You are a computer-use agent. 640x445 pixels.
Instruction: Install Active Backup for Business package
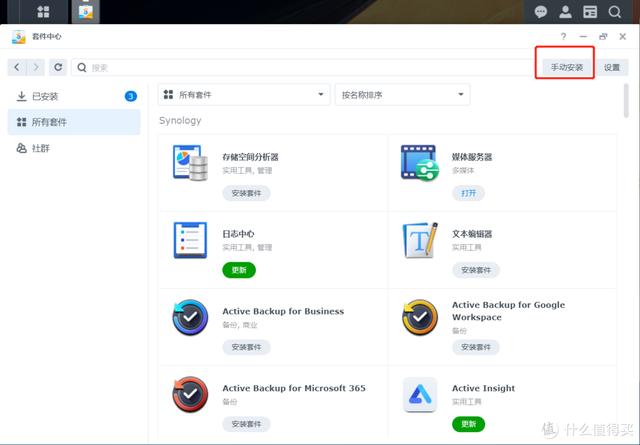(x=246, y=347)
